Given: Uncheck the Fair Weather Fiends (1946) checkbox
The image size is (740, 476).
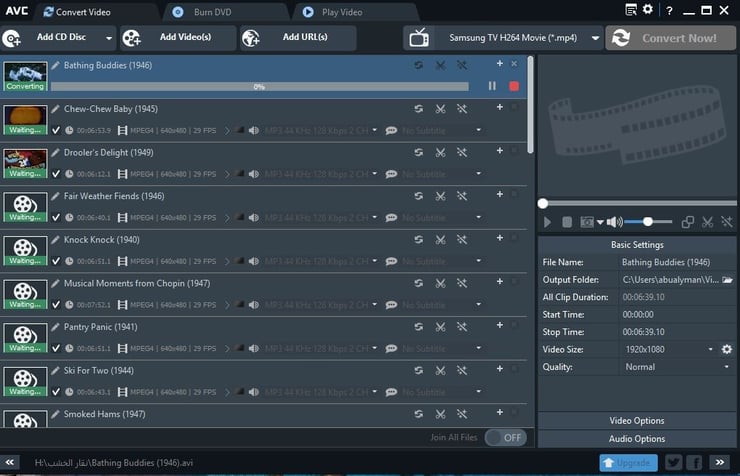Looking at the screenshot, I should click(x=56, y=217).
